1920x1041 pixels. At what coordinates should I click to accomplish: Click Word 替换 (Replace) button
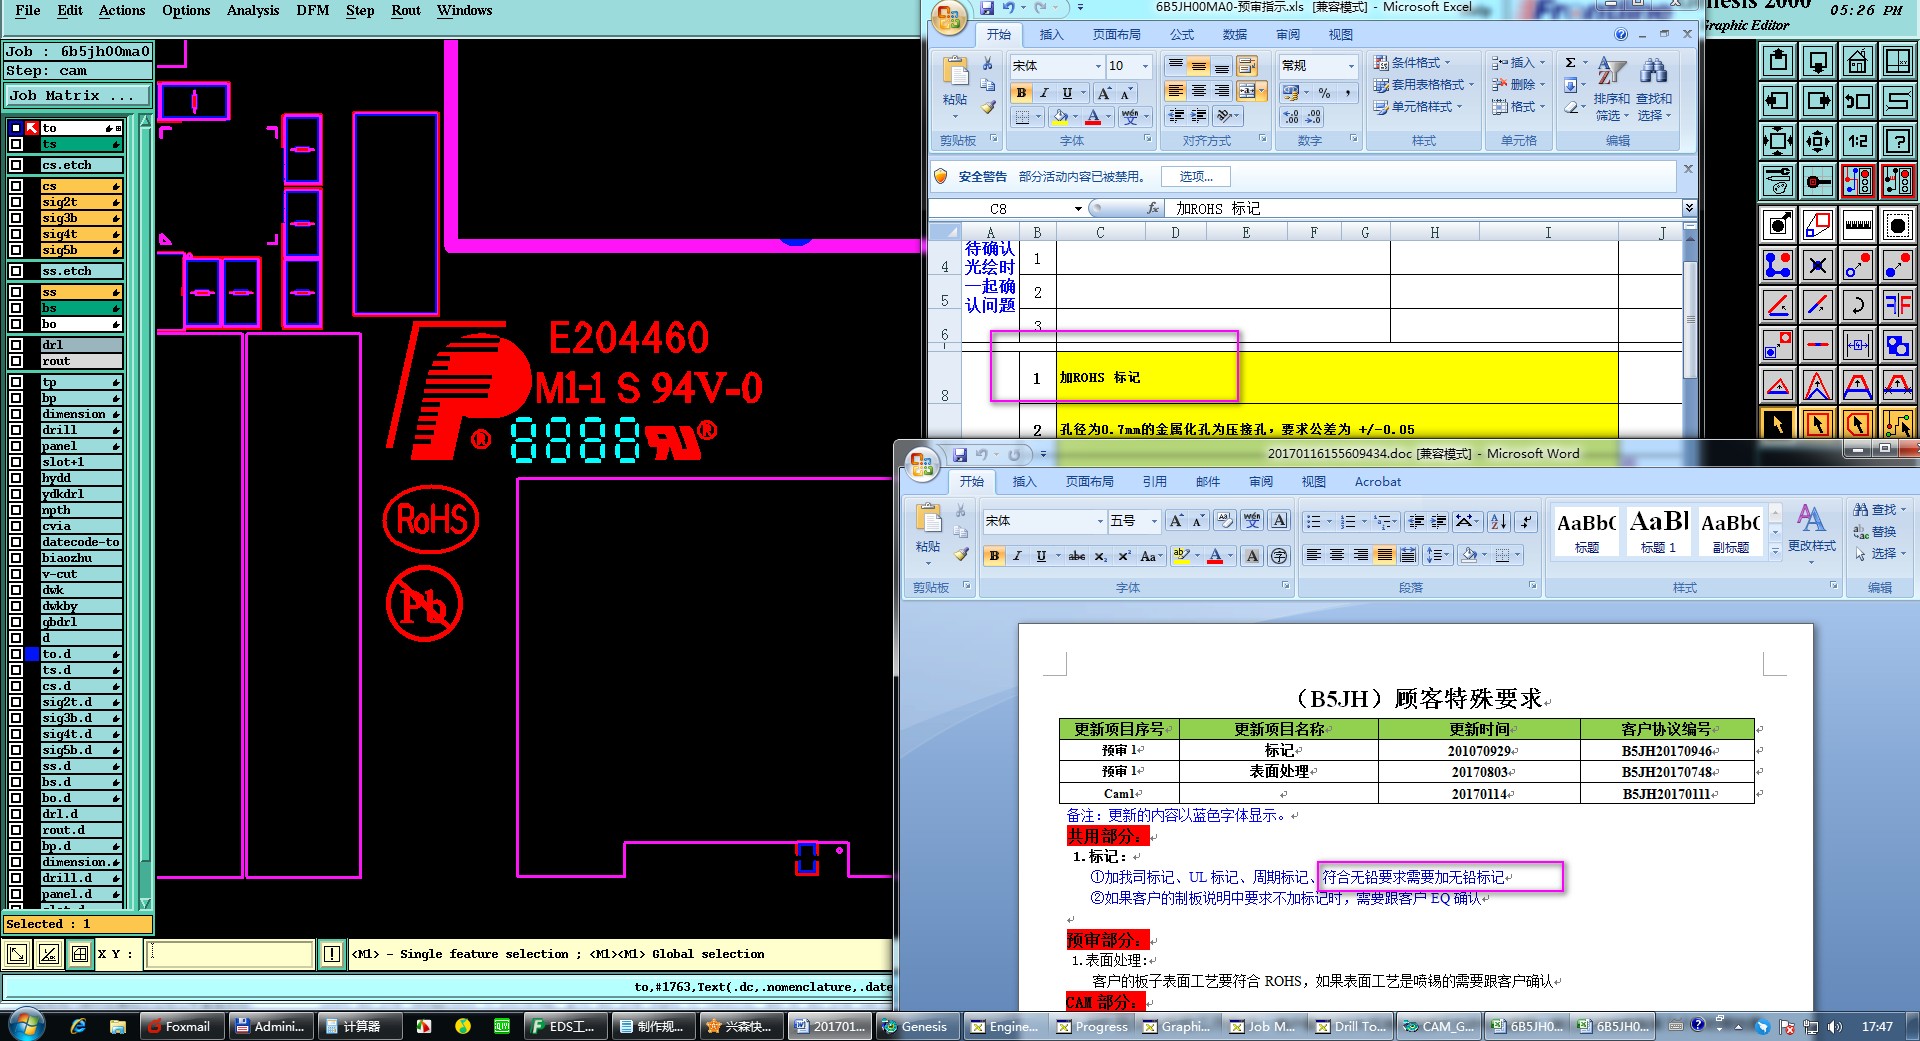[x=1875, y=532]
